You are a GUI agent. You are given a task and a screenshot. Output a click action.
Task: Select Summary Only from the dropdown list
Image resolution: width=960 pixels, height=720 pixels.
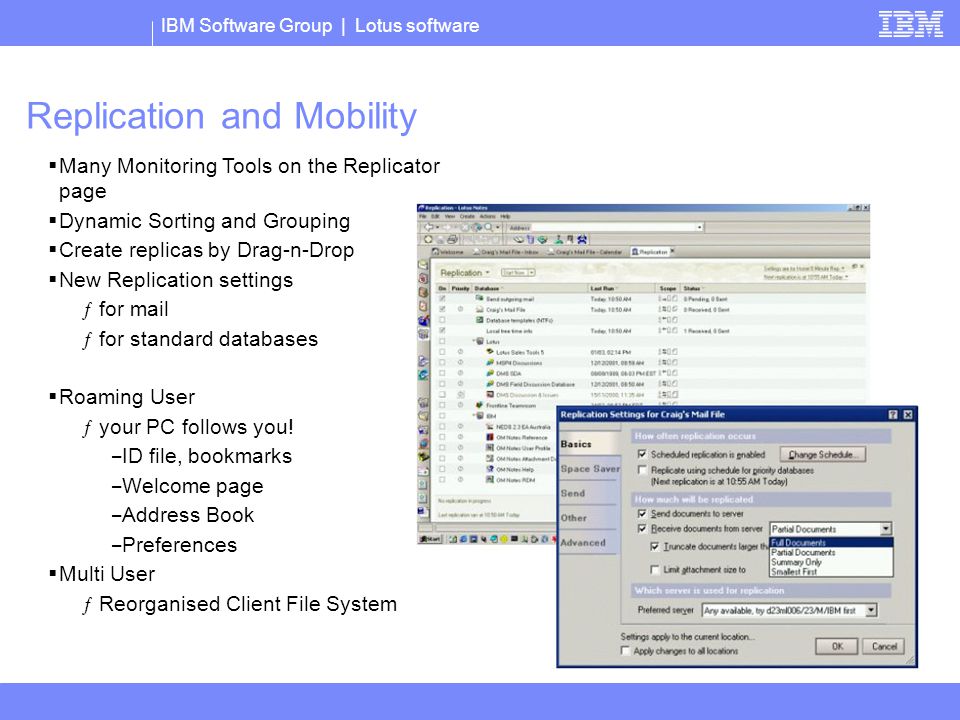point(831,562)
